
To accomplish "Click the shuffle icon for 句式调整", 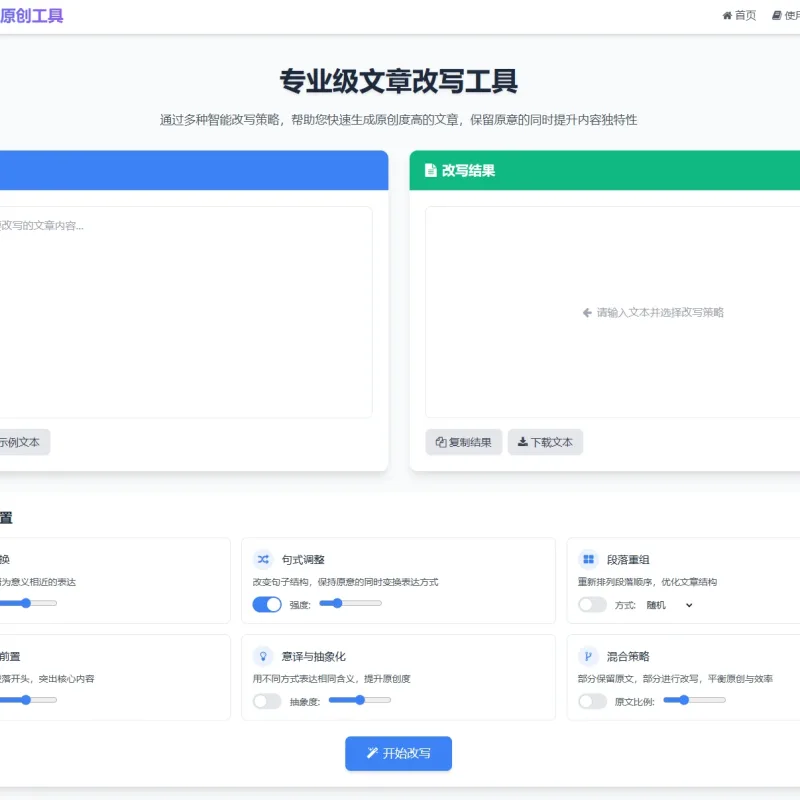I will tap(263, 559).
